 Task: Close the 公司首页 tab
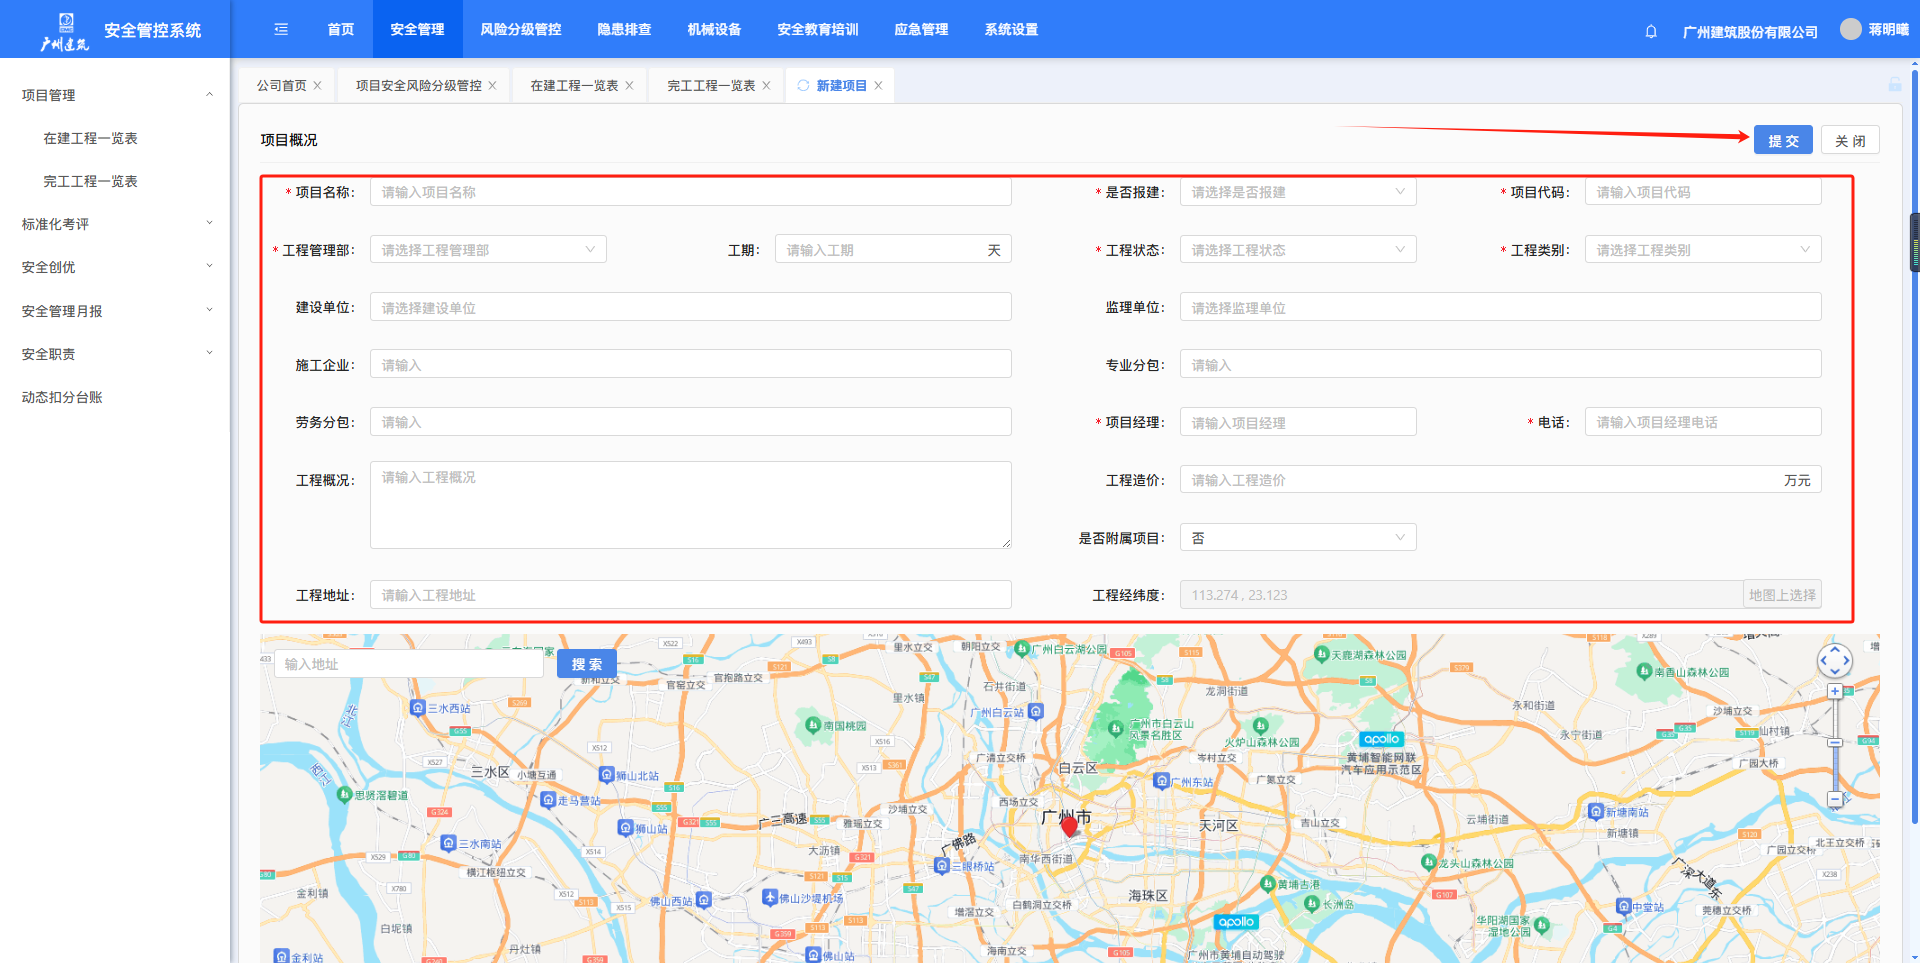[318, 86]
